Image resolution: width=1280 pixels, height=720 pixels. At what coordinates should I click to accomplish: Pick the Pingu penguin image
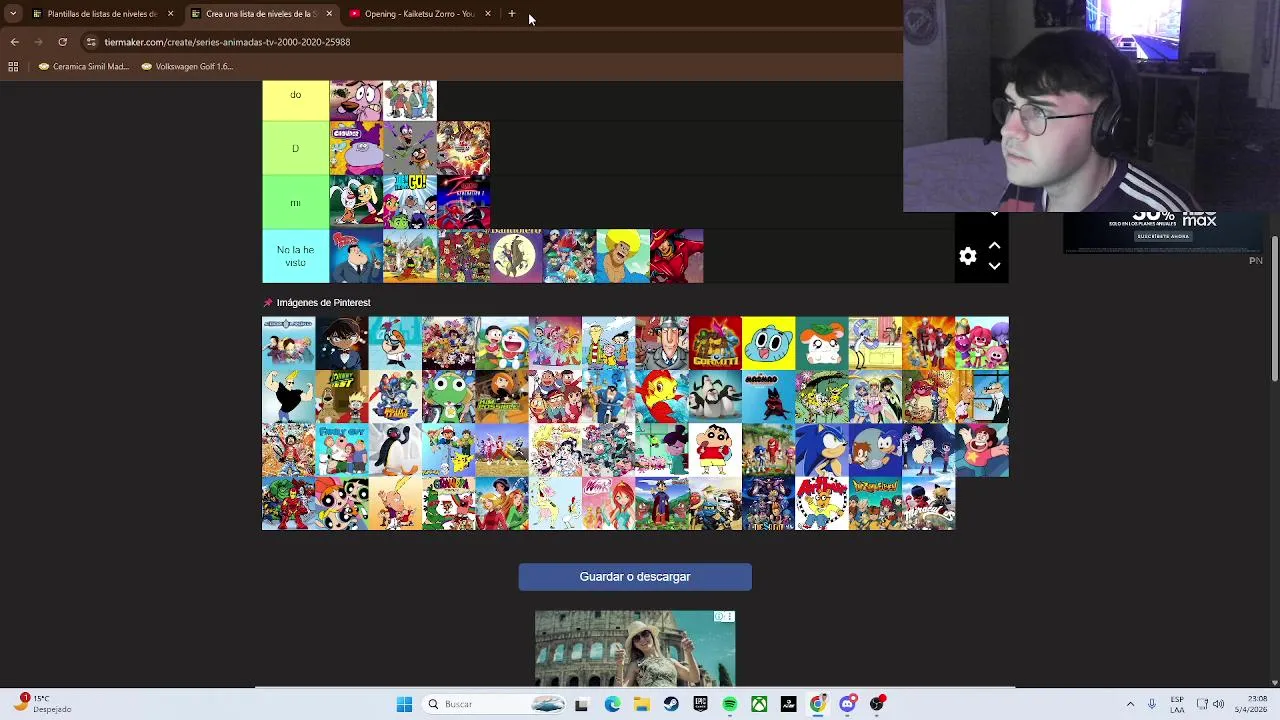click(x=395, y=450)
